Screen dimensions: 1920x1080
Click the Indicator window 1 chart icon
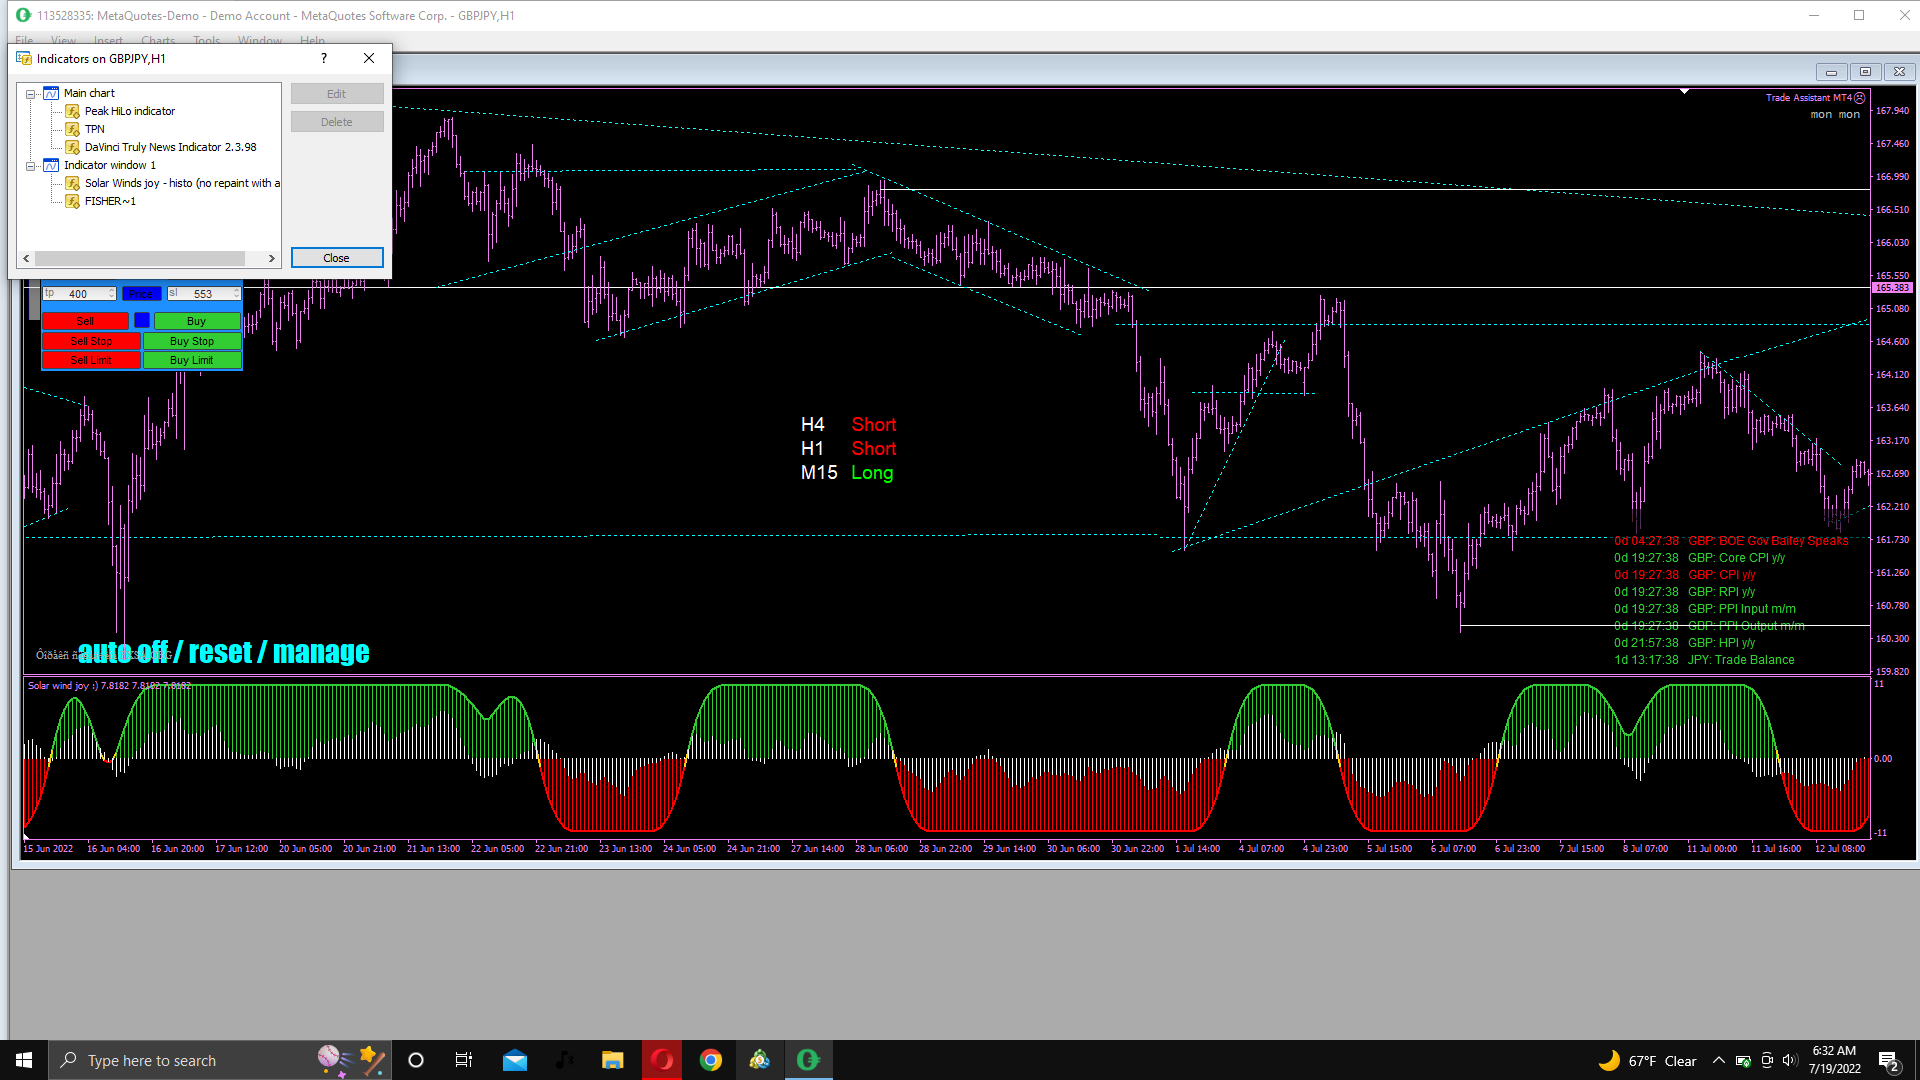click(x=51, y=165)
